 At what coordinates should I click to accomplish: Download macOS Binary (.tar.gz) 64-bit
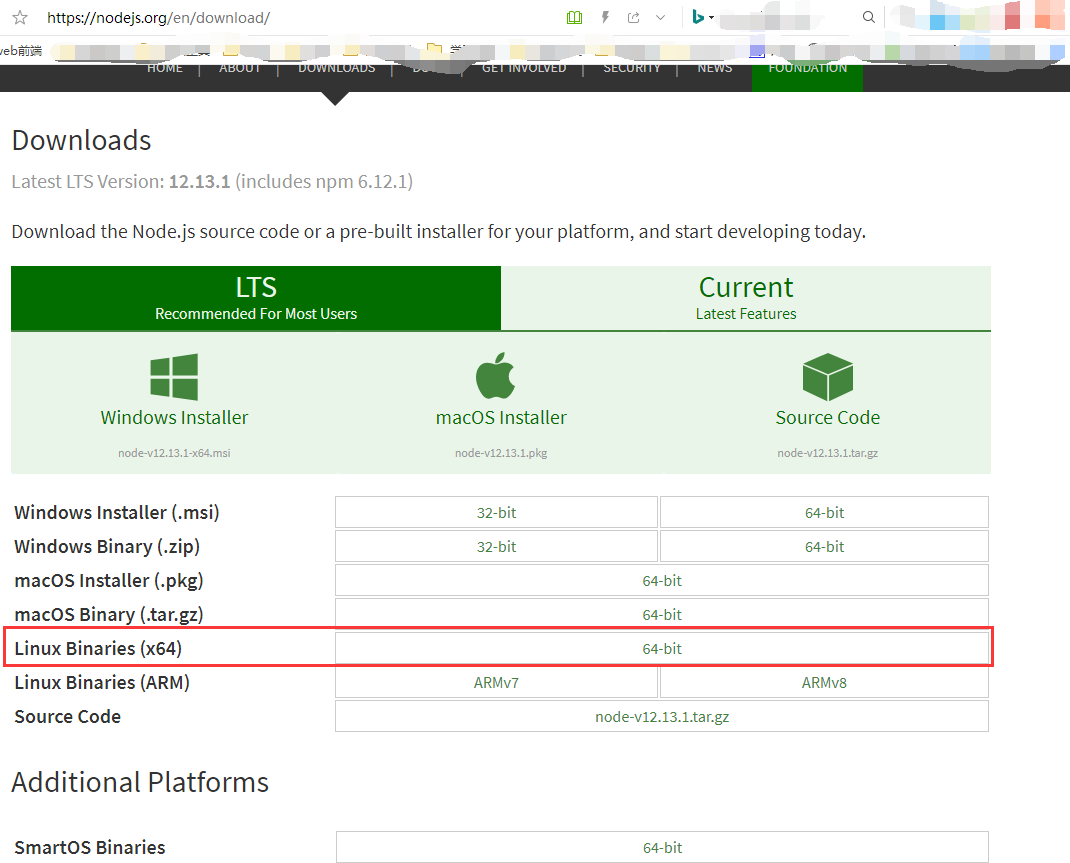662,614
